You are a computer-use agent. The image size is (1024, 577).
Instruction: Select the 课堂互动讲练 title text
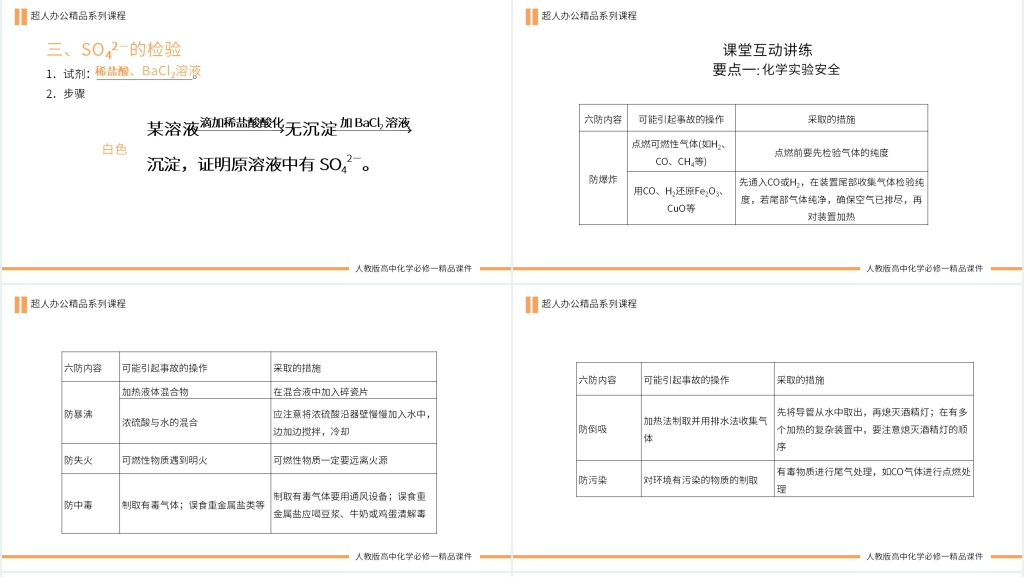(x=767, y=50)
